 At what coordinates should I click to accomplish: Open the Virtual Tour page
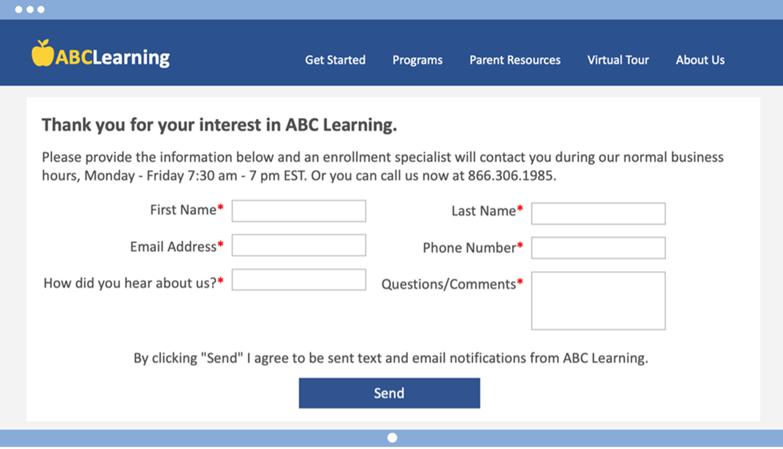[x=618, y=60]
